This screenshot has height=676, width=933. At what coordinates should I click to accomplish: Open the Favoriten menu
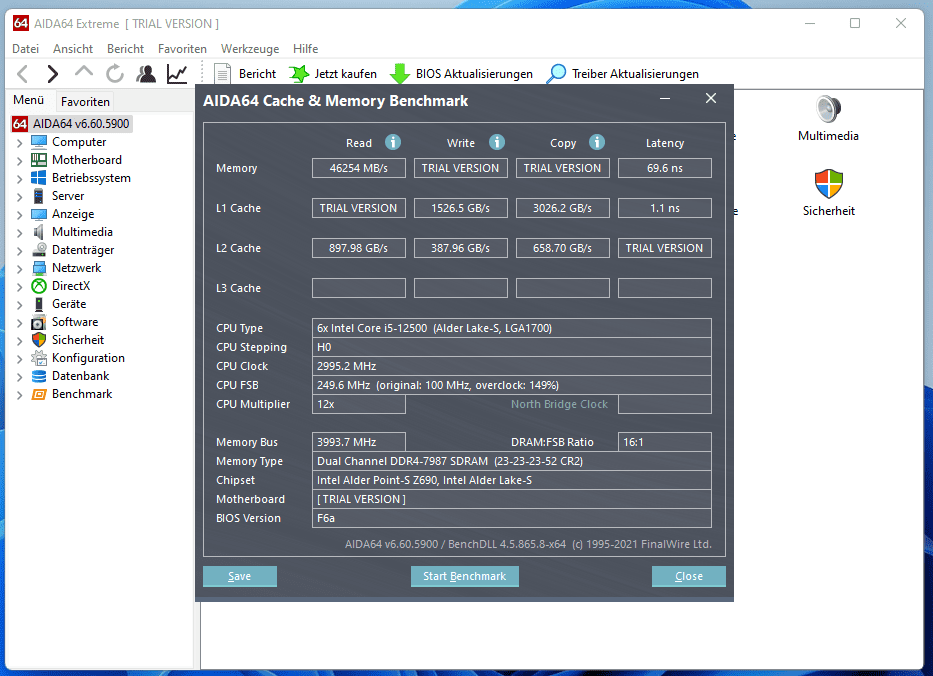182,49
